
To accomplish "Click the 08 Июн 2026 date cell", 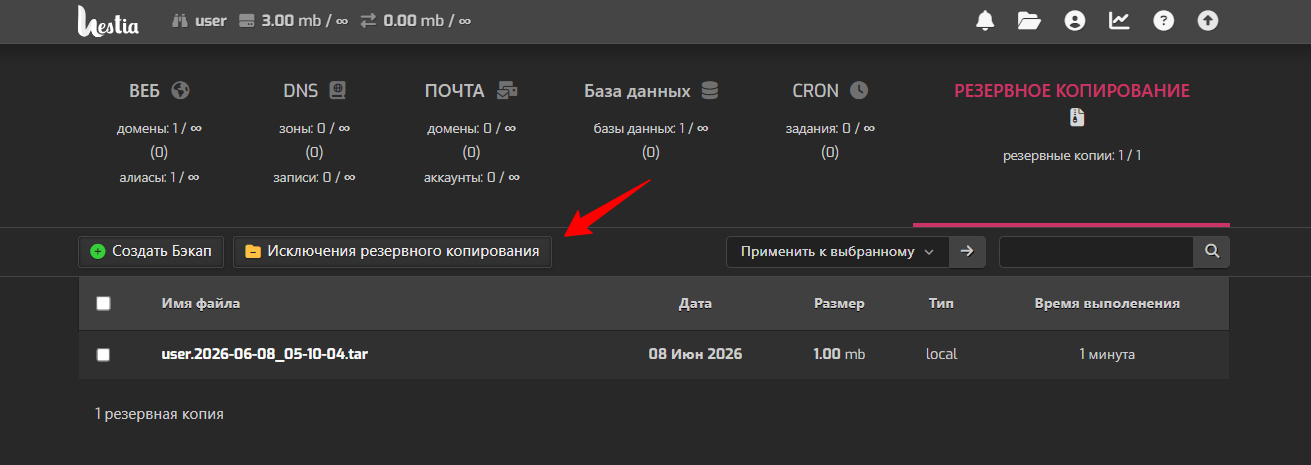I will tap(695, 354).
